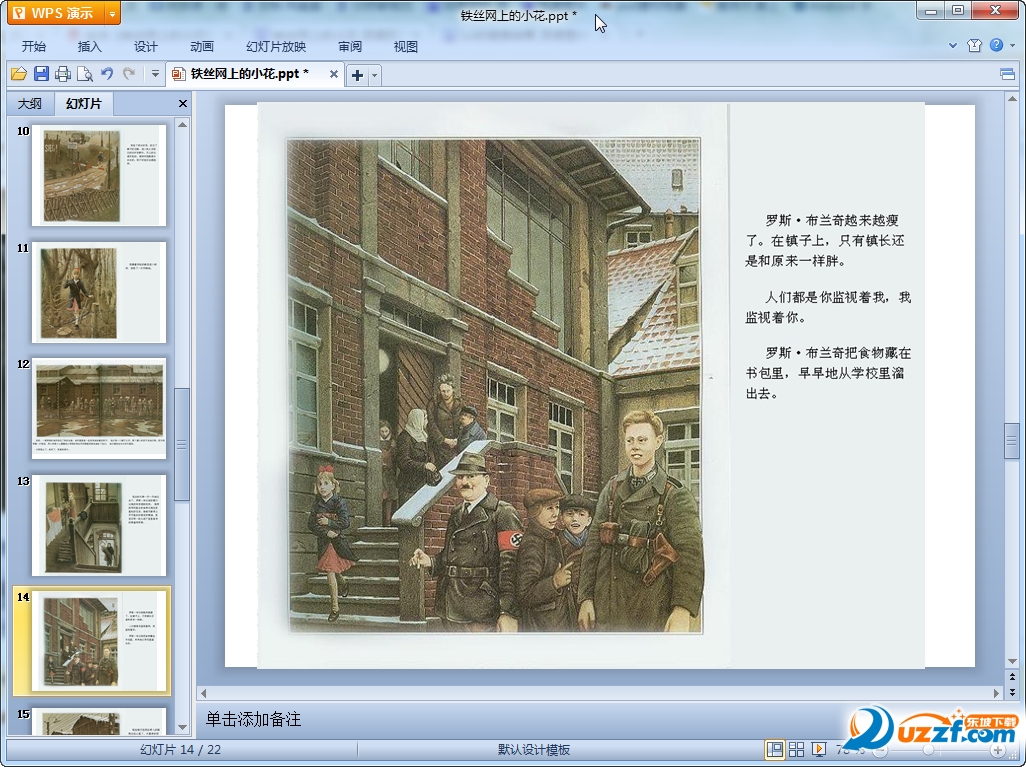Go to next slide double-arrow button

[1012, 692]
